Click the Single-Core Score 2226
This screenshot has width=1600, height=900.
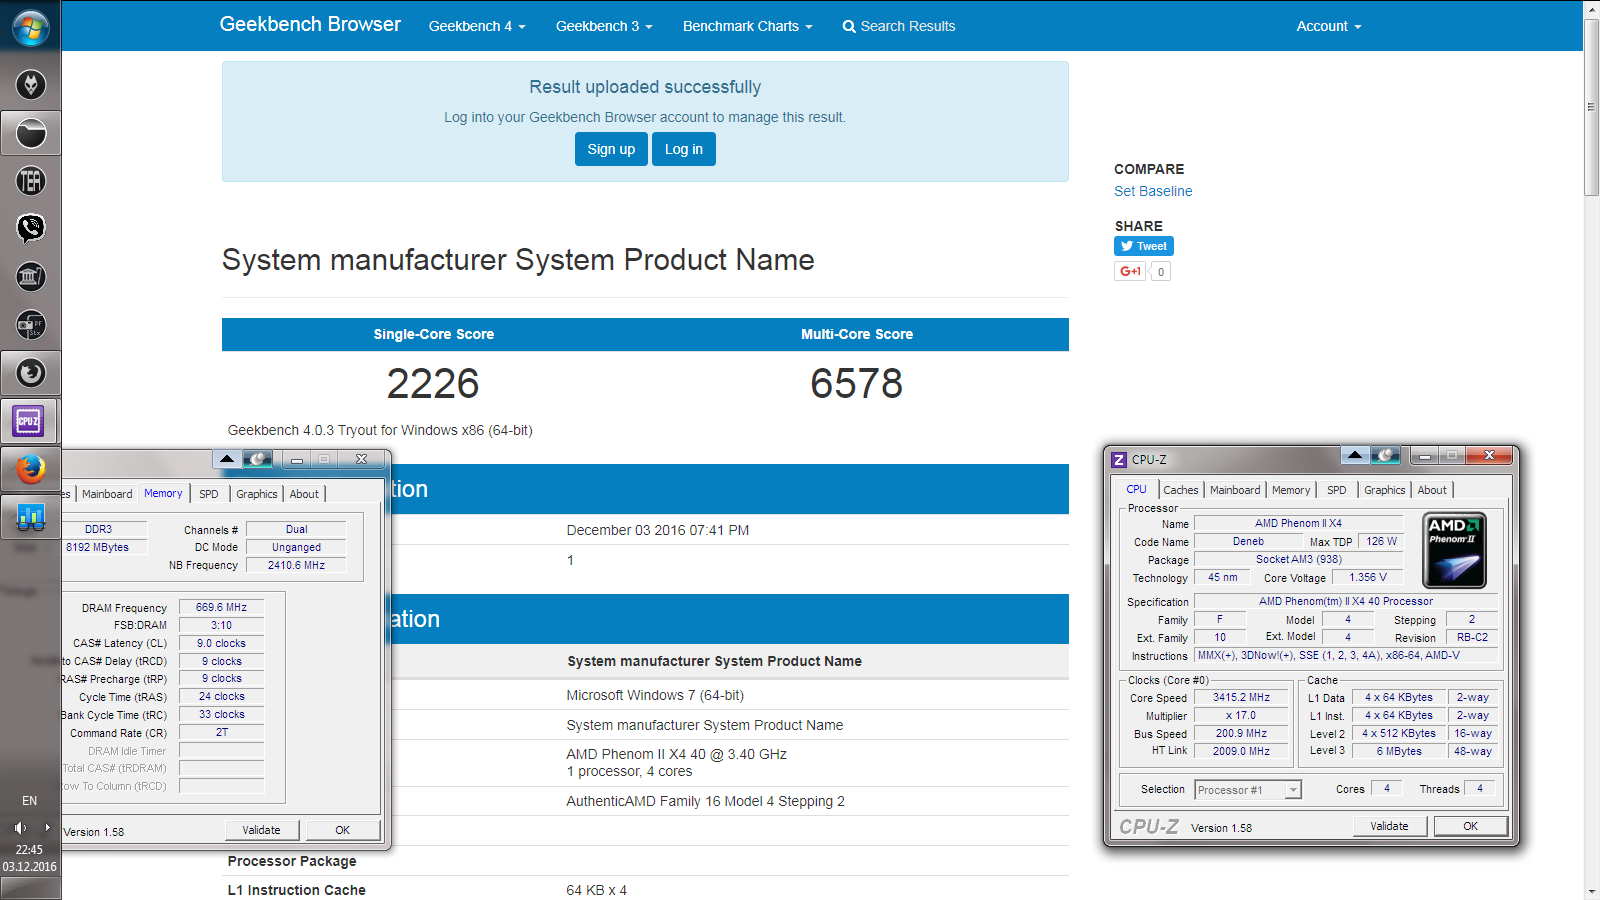433,384
